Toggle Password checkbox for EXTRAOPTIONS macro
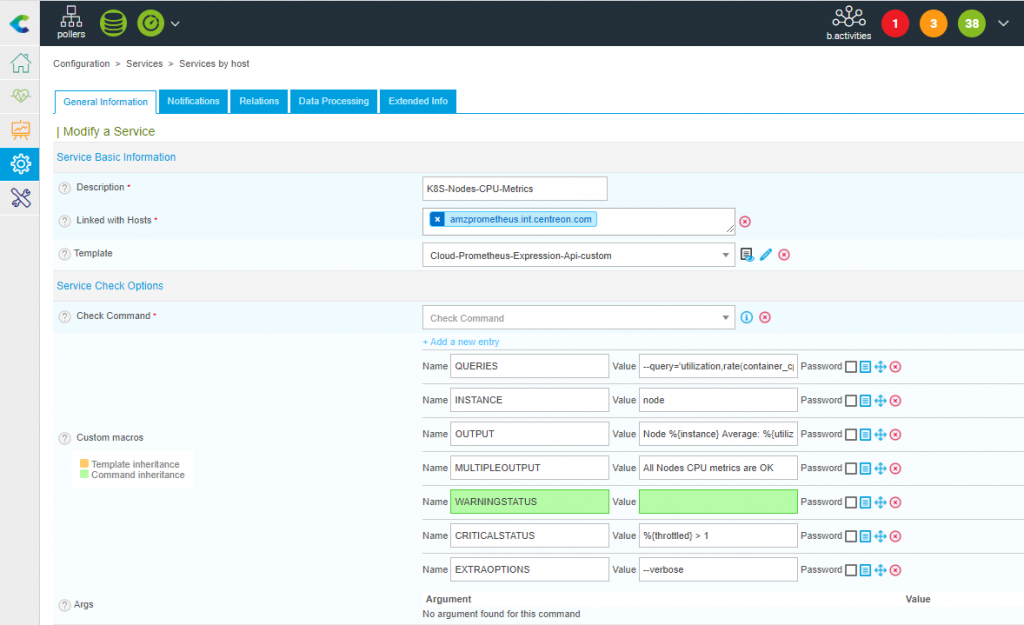Screen dimensions: 1024x625 [x=850, y=571]
